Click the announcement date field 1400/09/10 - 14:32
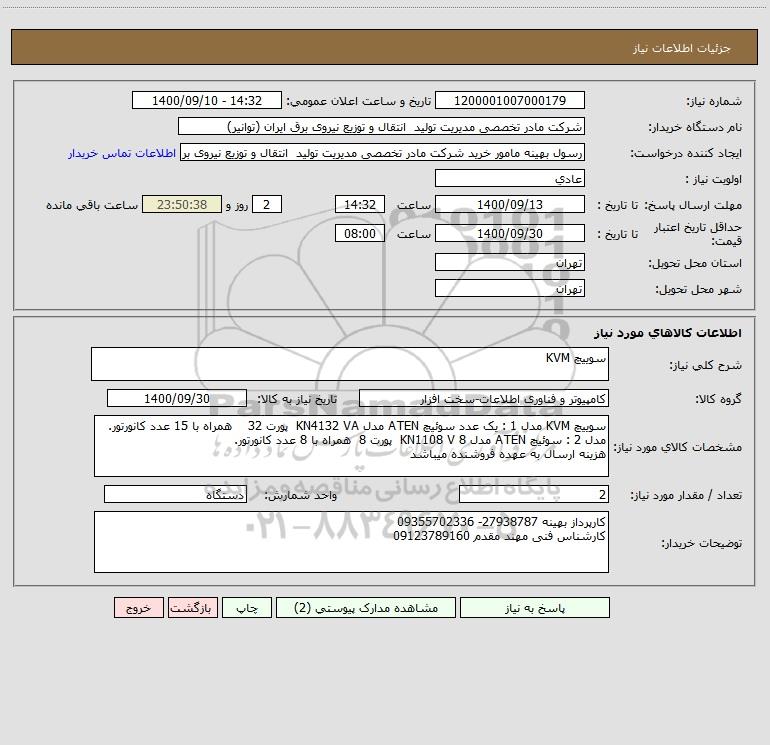Viewport: 770px width, 745px height. point(207,100)
